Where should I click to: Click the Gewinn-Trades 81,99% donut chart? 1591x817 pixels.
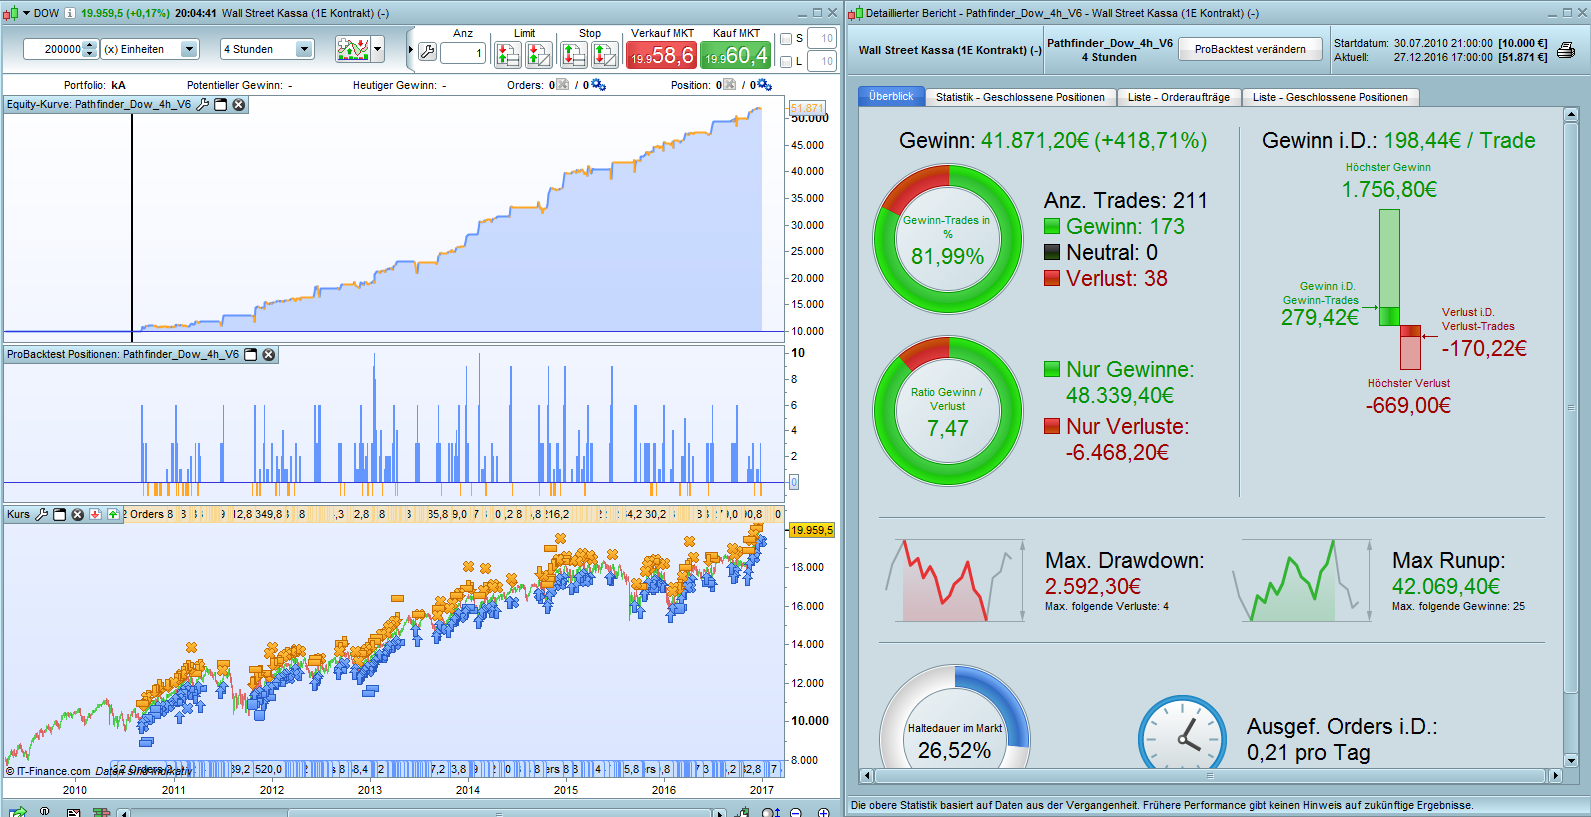click(x=948, y=239)
